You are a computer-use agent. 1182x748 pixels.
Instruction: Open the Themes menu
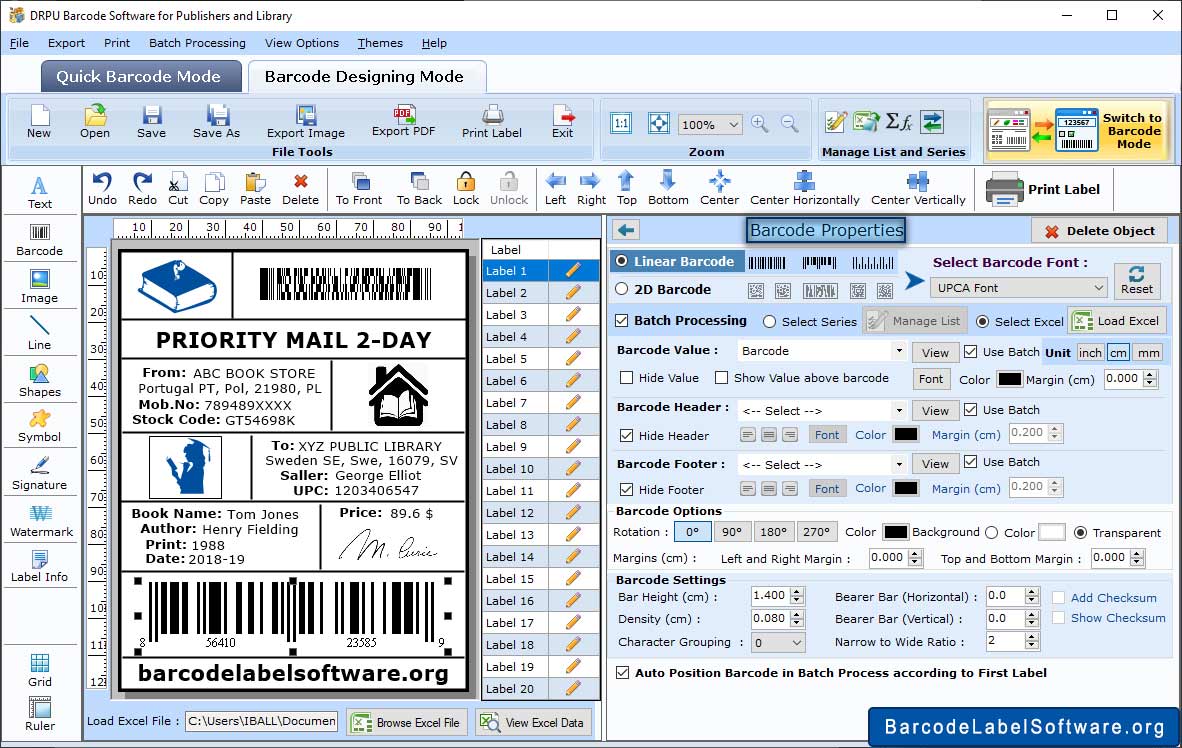point(380,43)
